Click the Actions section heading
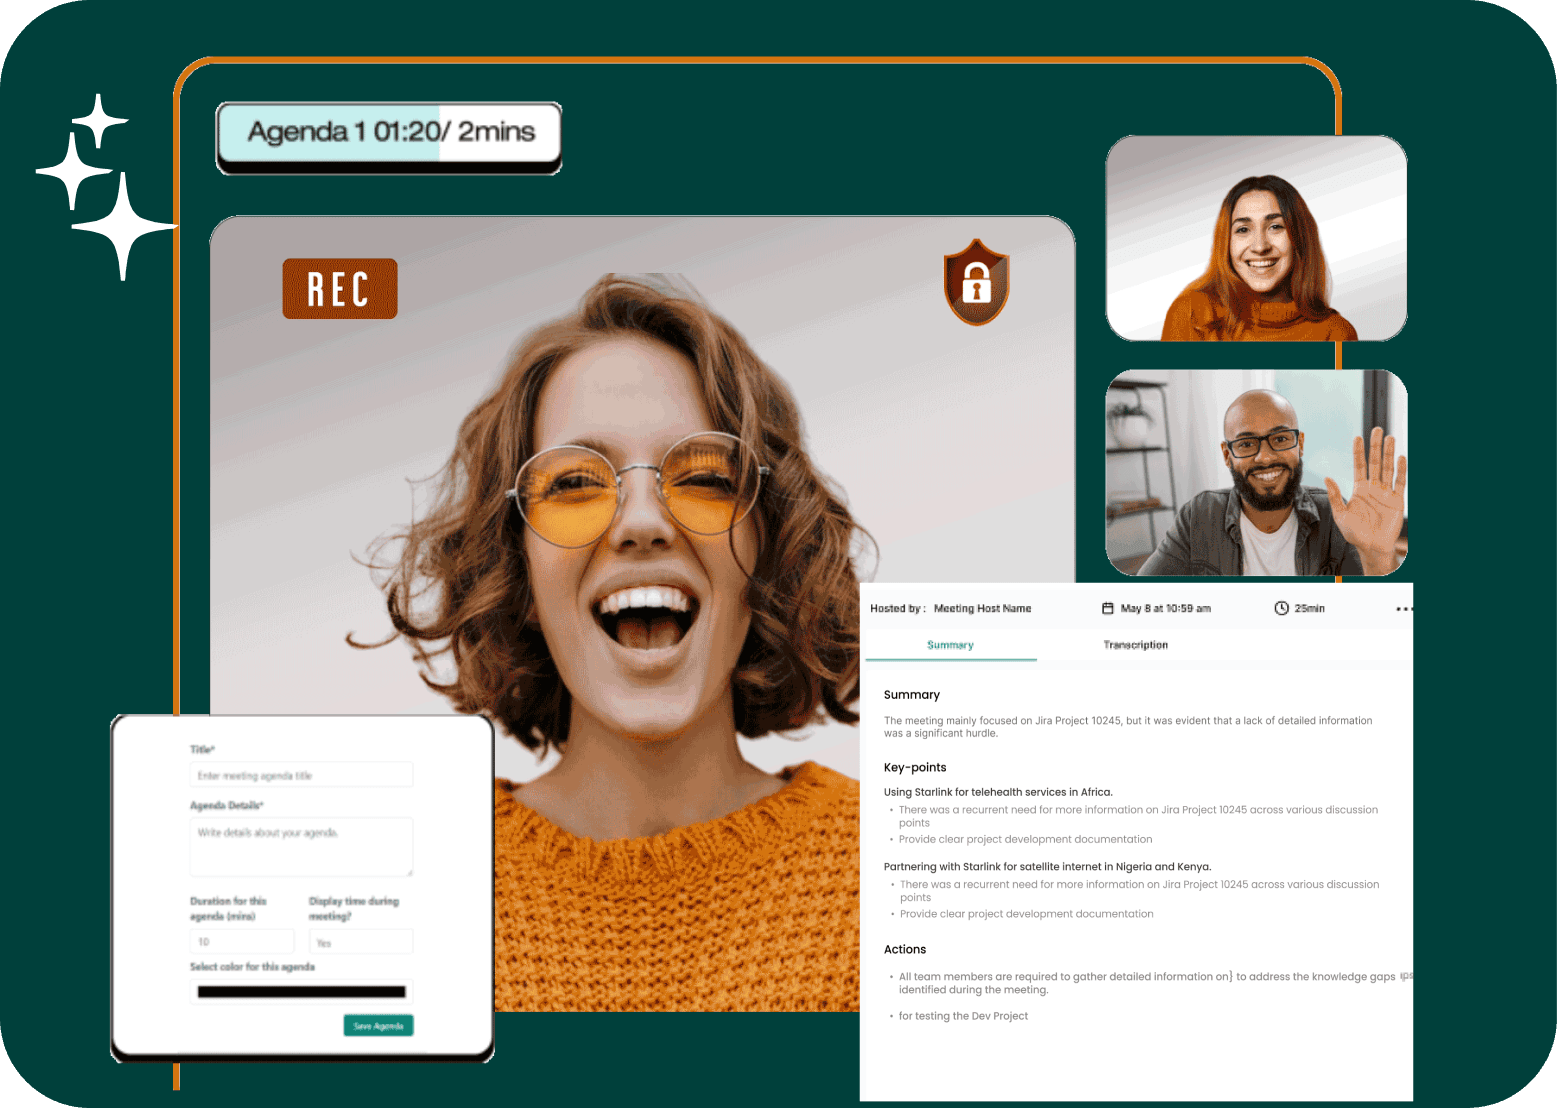 tap(905, 950)
